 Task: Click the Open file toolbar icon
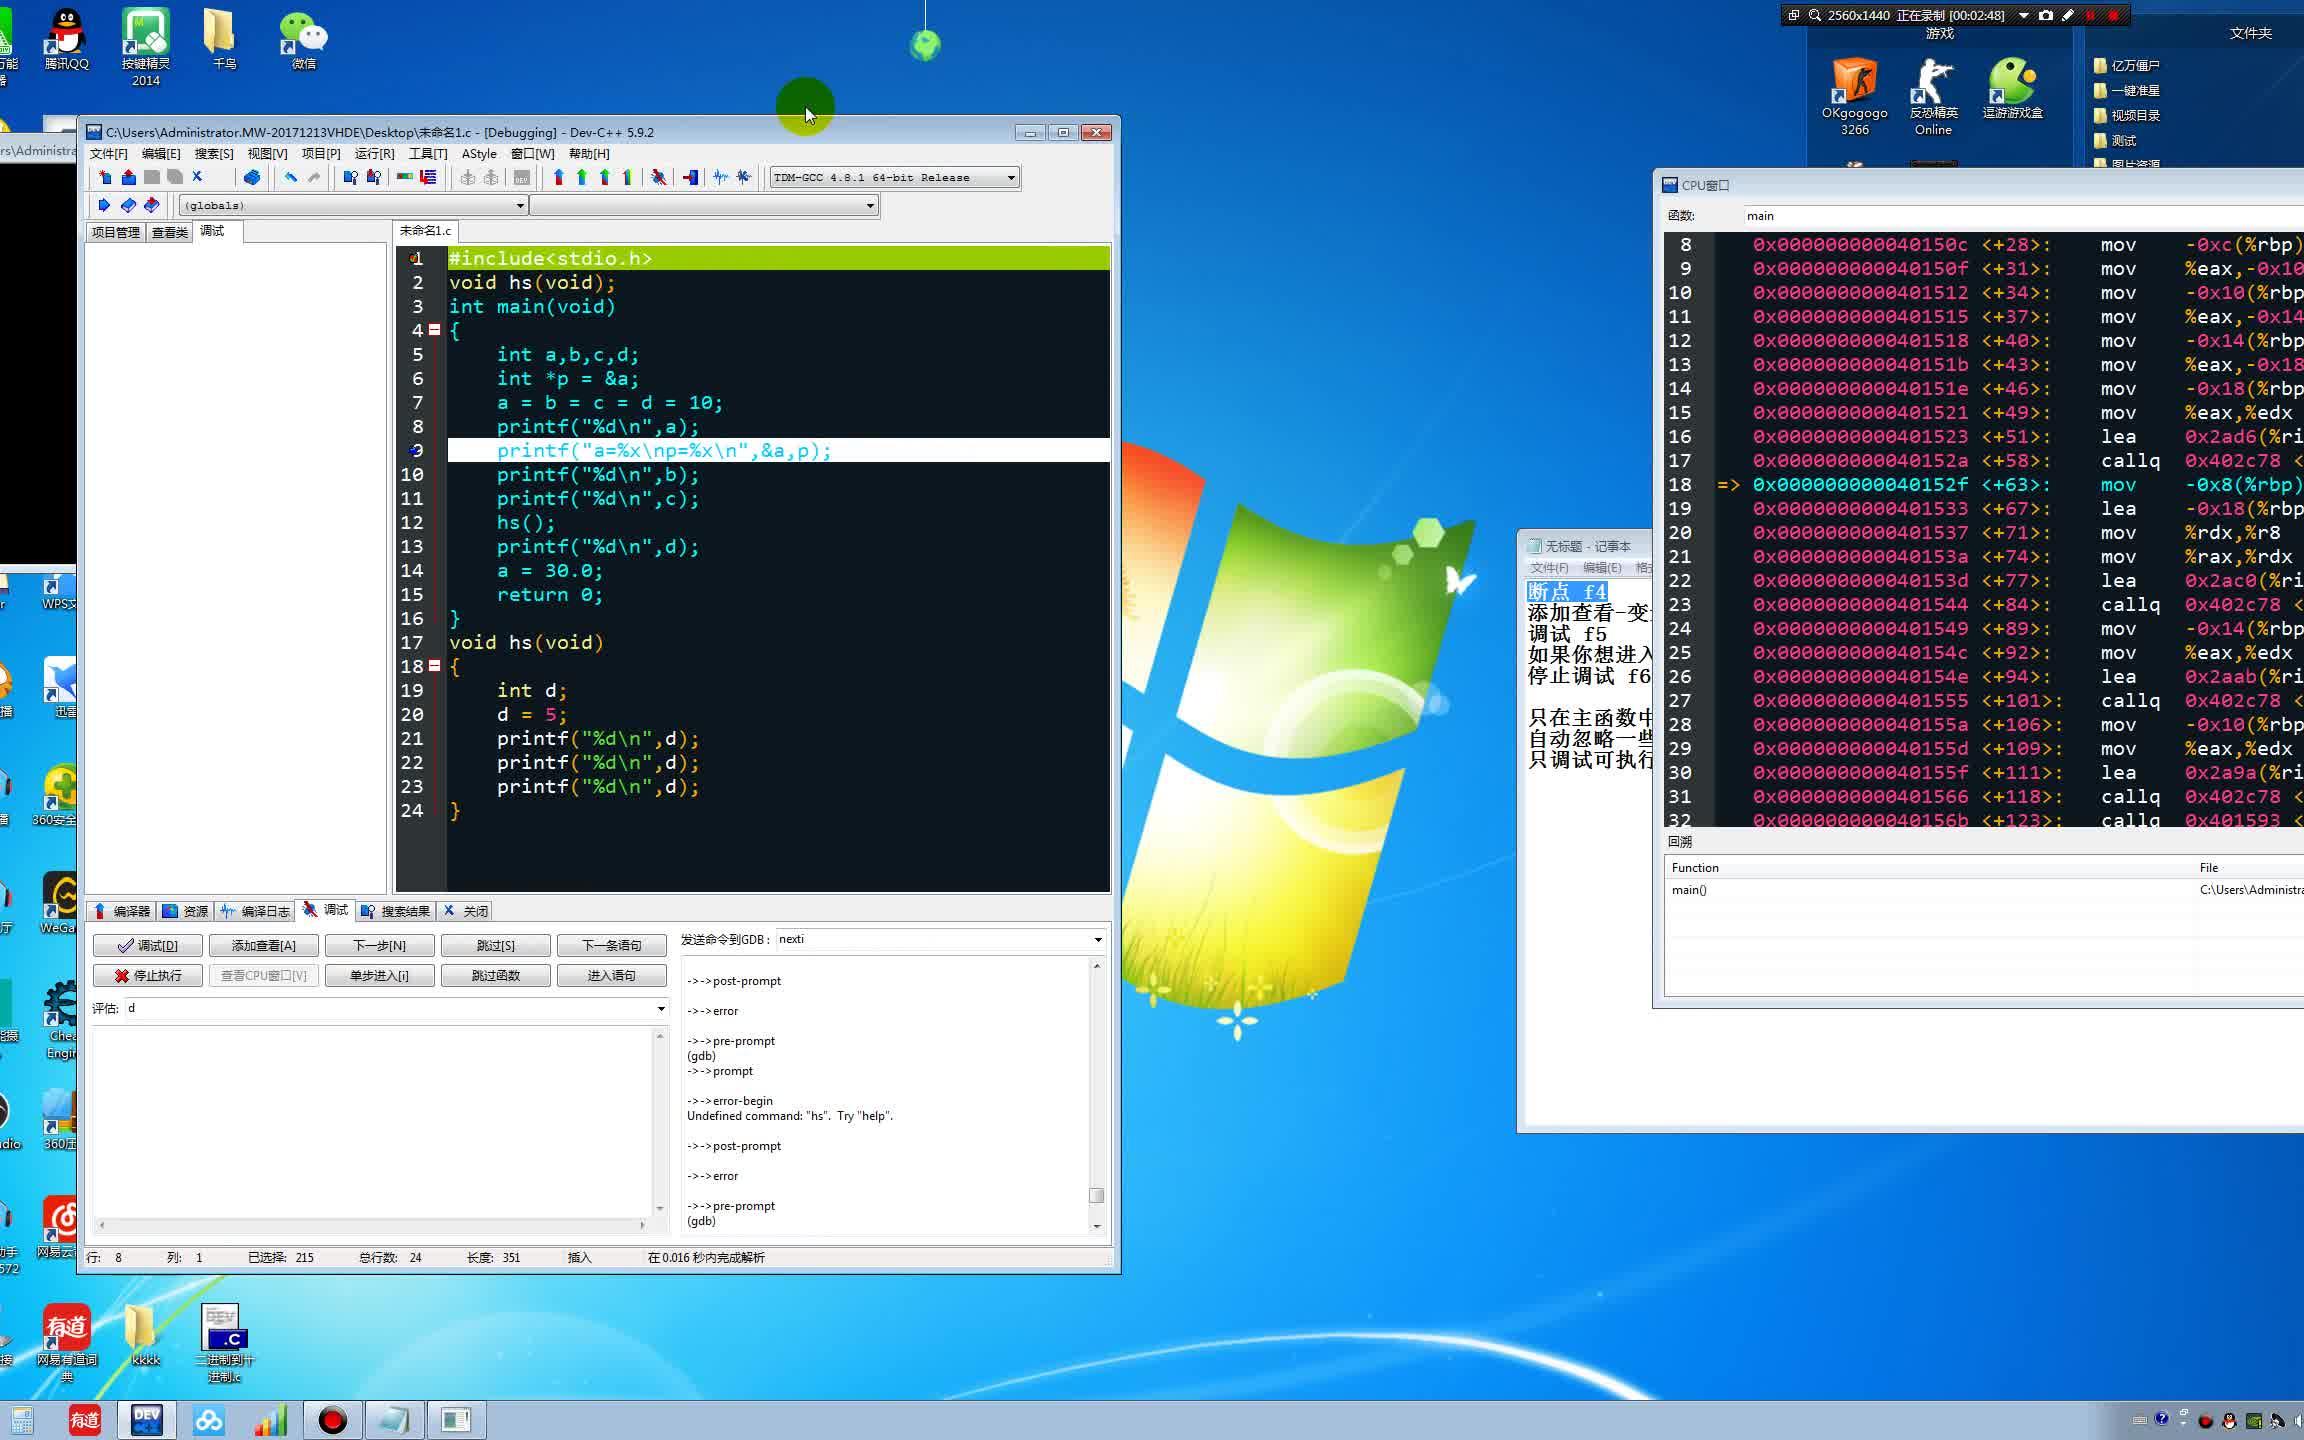(x=128, y=177)
